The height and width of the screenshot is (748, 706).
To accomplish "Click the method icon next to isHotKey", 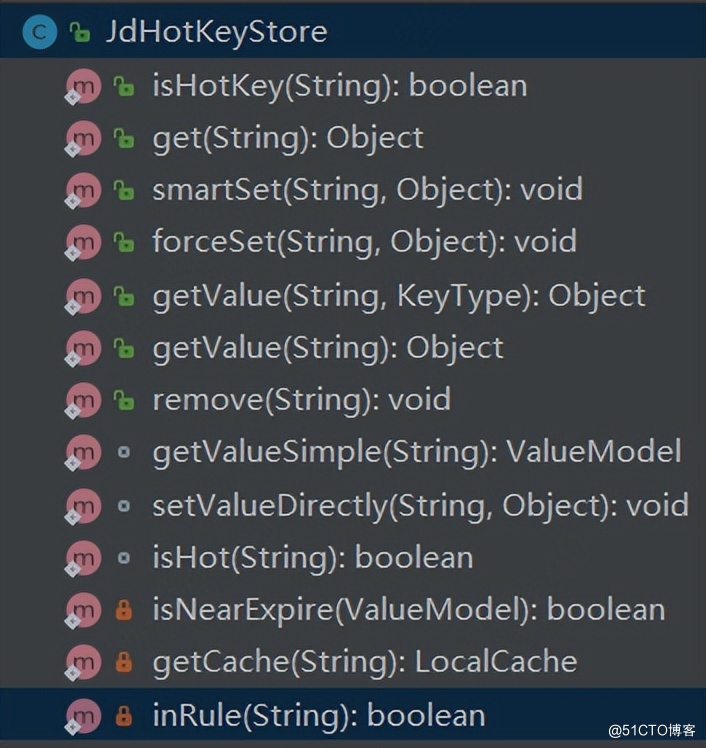I will (x=83, y=86).
